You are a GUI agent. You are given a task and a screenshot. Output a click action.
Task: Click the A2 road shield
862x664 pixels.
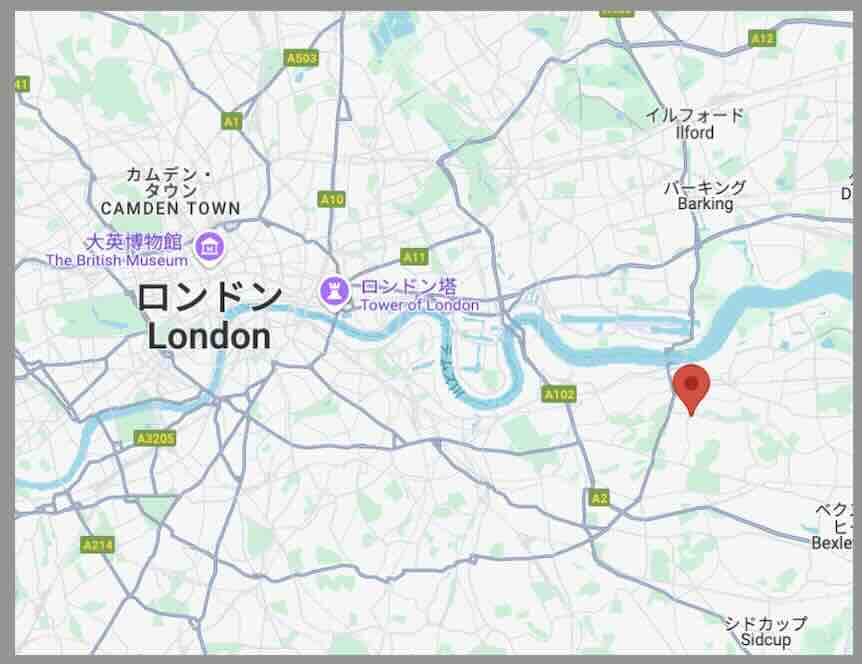tap(599, 498)
